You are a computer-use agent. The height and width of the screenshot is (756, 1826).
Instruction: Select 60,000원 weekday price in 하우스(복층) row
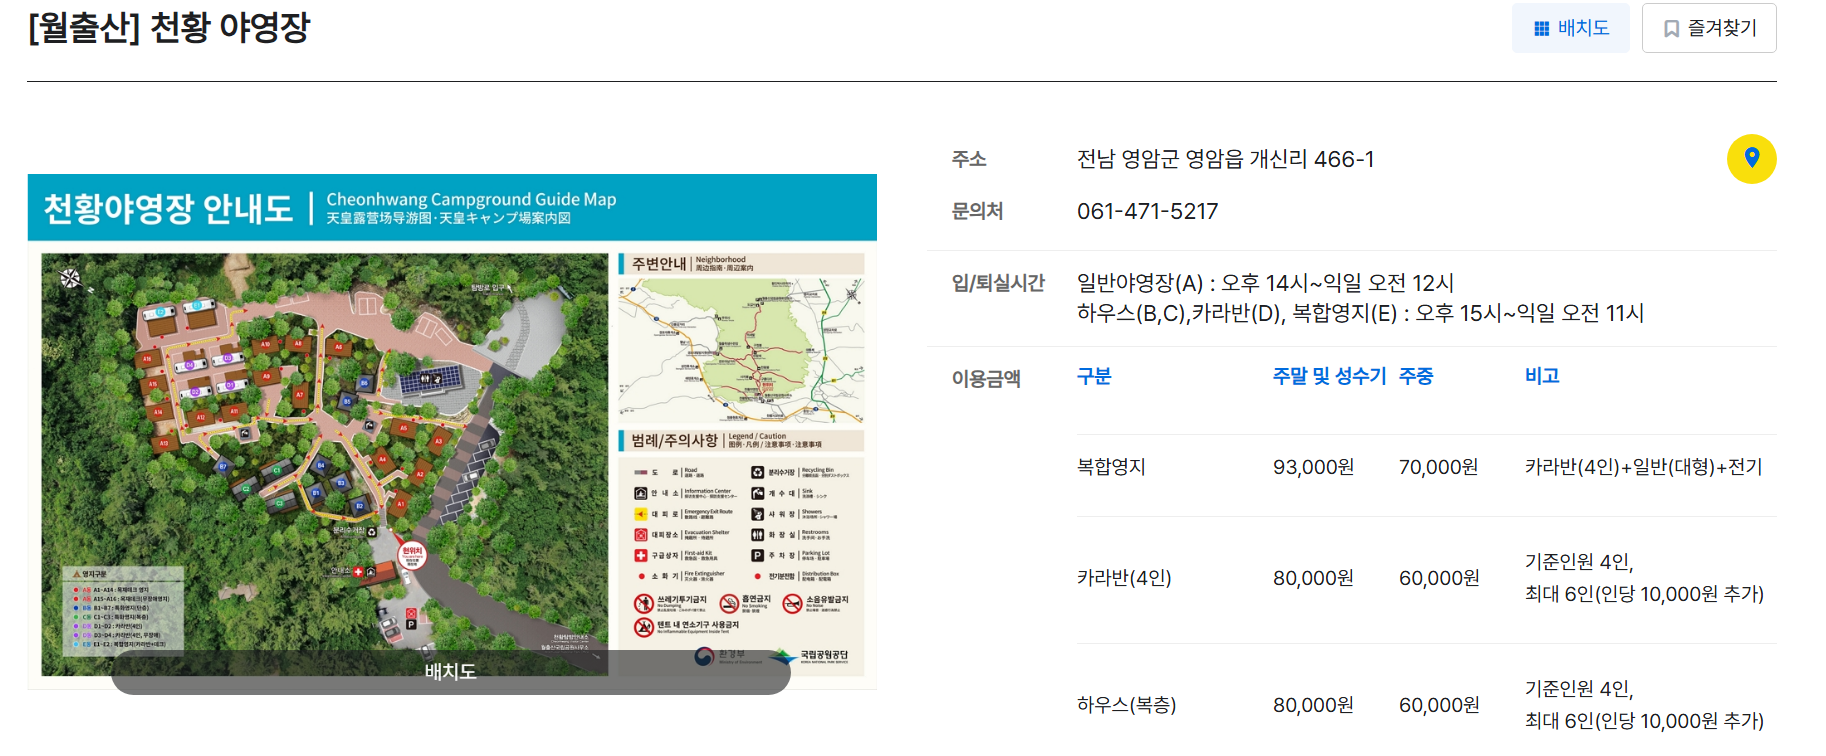coord(1438,705)
